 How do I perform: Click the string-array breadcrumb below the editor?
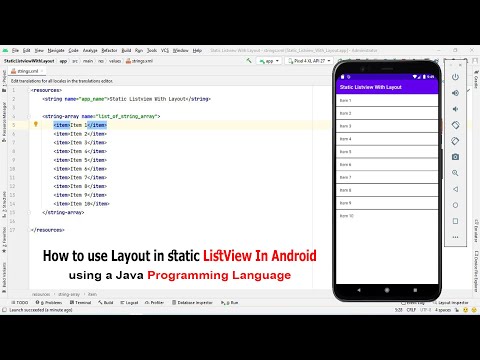[x=69, y=294]
